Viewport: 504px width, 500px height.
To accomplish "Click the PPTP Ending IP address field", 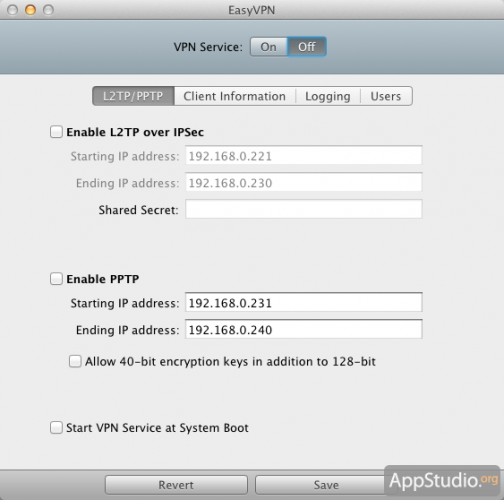I will 304,329.
